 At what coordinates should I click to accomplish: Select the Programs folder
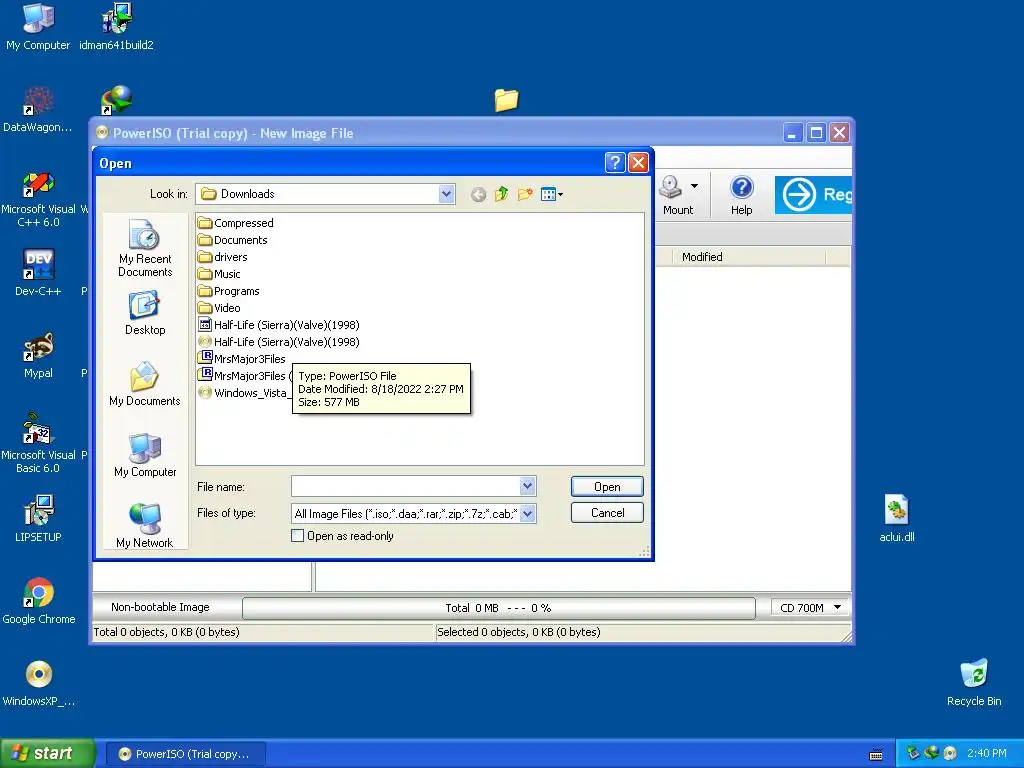coord(229,291)
